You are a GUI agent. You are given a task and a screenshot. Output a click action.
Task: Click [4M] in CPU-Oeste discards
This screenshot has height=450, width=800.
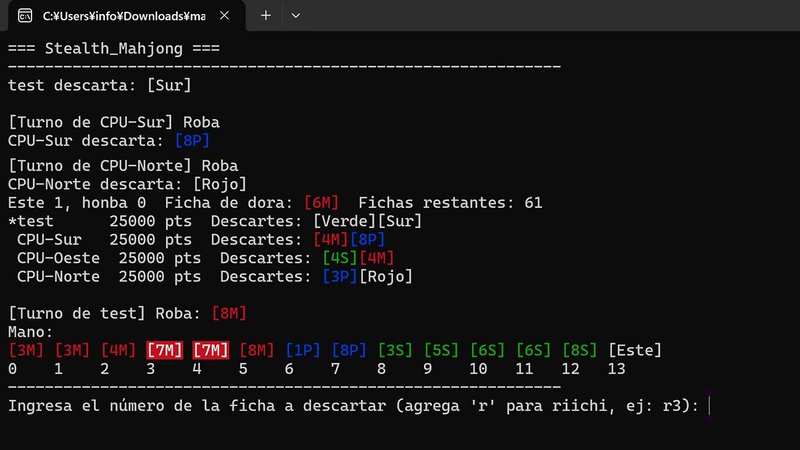(x=377, y=258)
